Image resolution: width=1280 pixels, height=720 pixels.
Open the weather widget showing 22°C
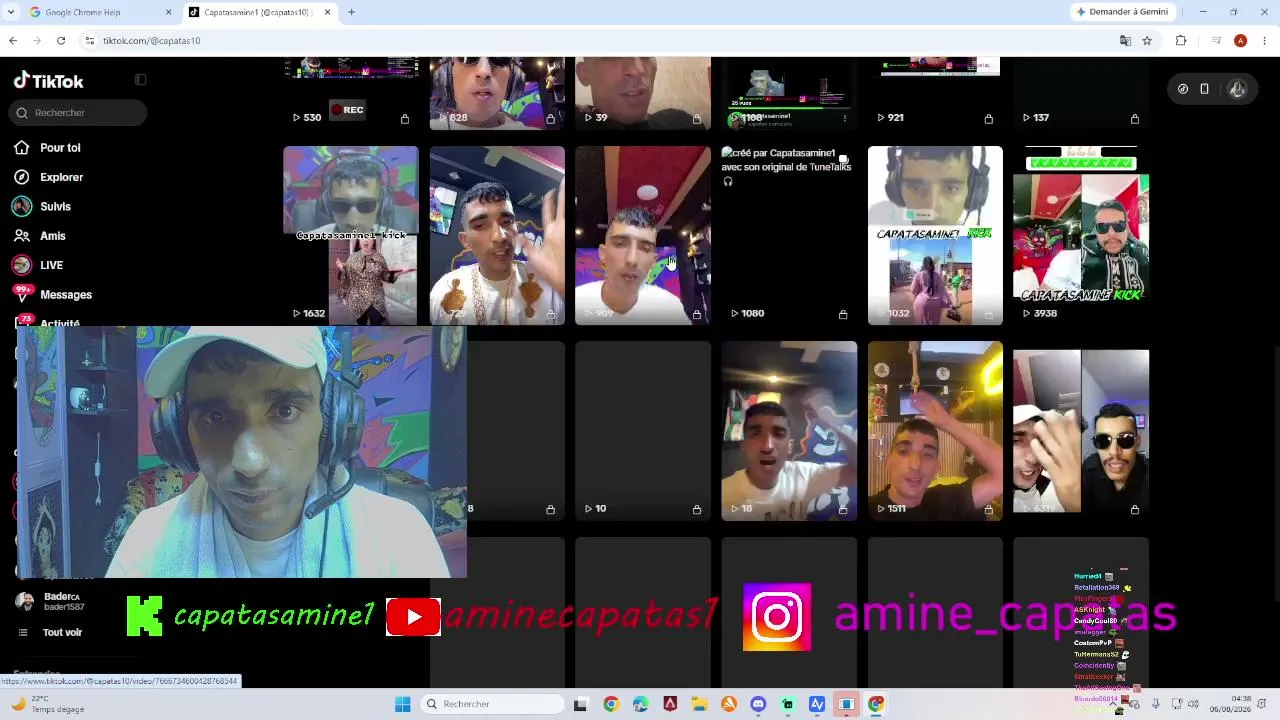tap(48, 704)
